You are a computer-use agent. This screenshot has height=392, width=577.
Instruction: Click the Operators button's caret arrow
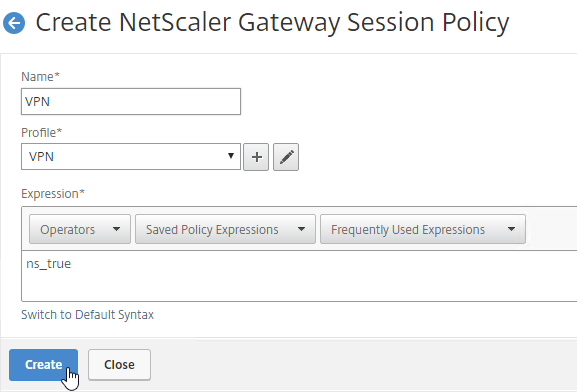pyautogui.click(x=116, y=229)
